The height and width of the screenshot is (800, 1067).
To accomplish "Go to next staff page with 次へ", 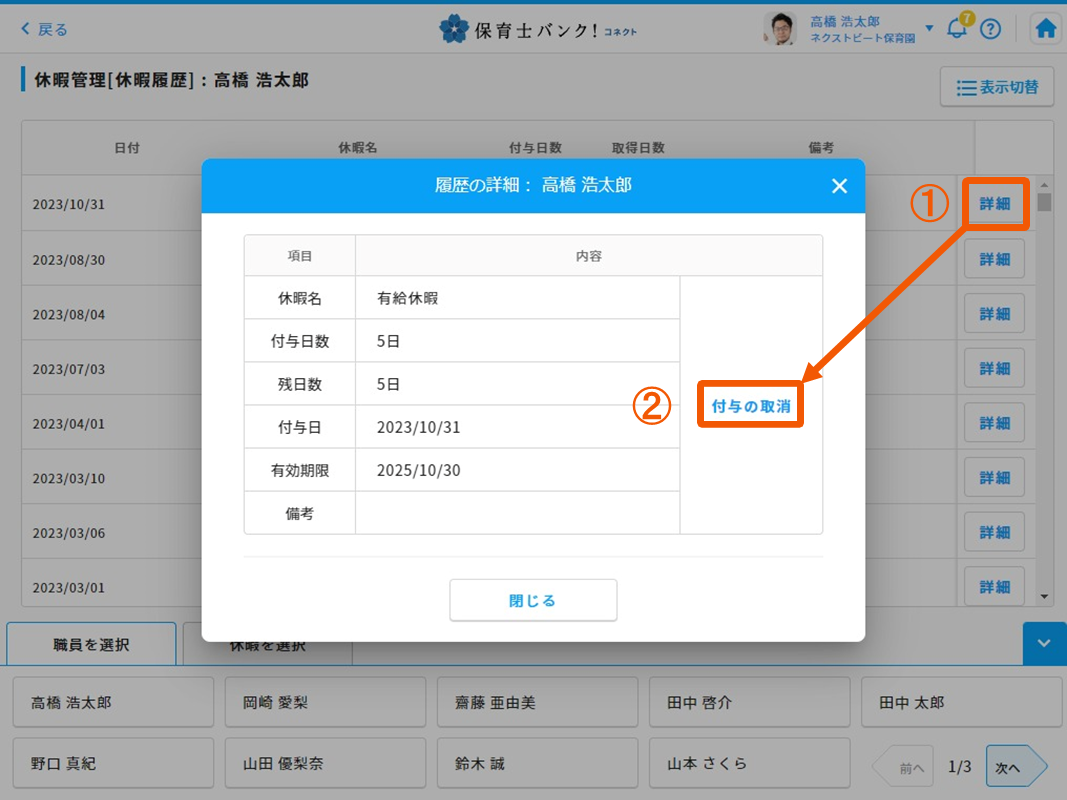I will point(1012,767).
